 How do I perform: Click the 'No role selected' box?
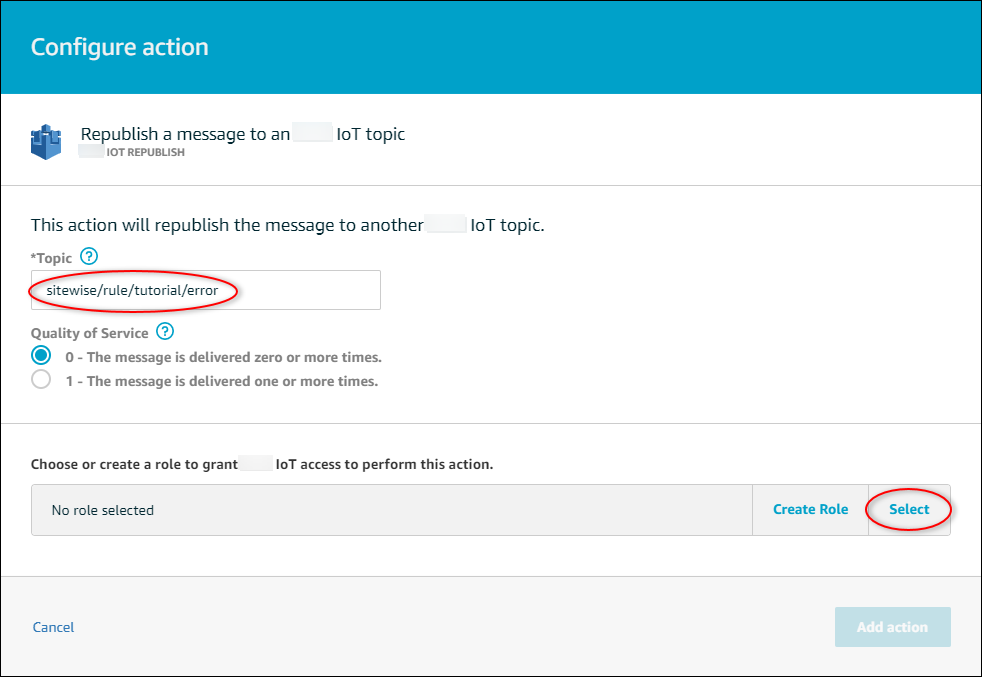pos(390,510)
